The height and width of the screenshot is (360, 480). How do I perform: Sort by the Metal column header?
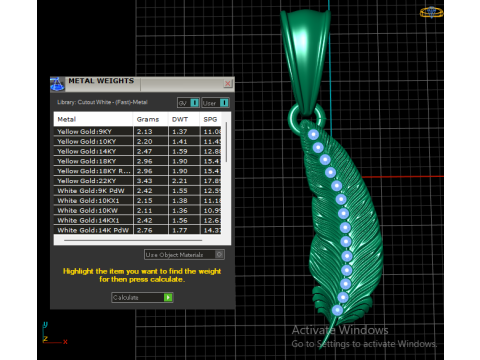[93, 119]
